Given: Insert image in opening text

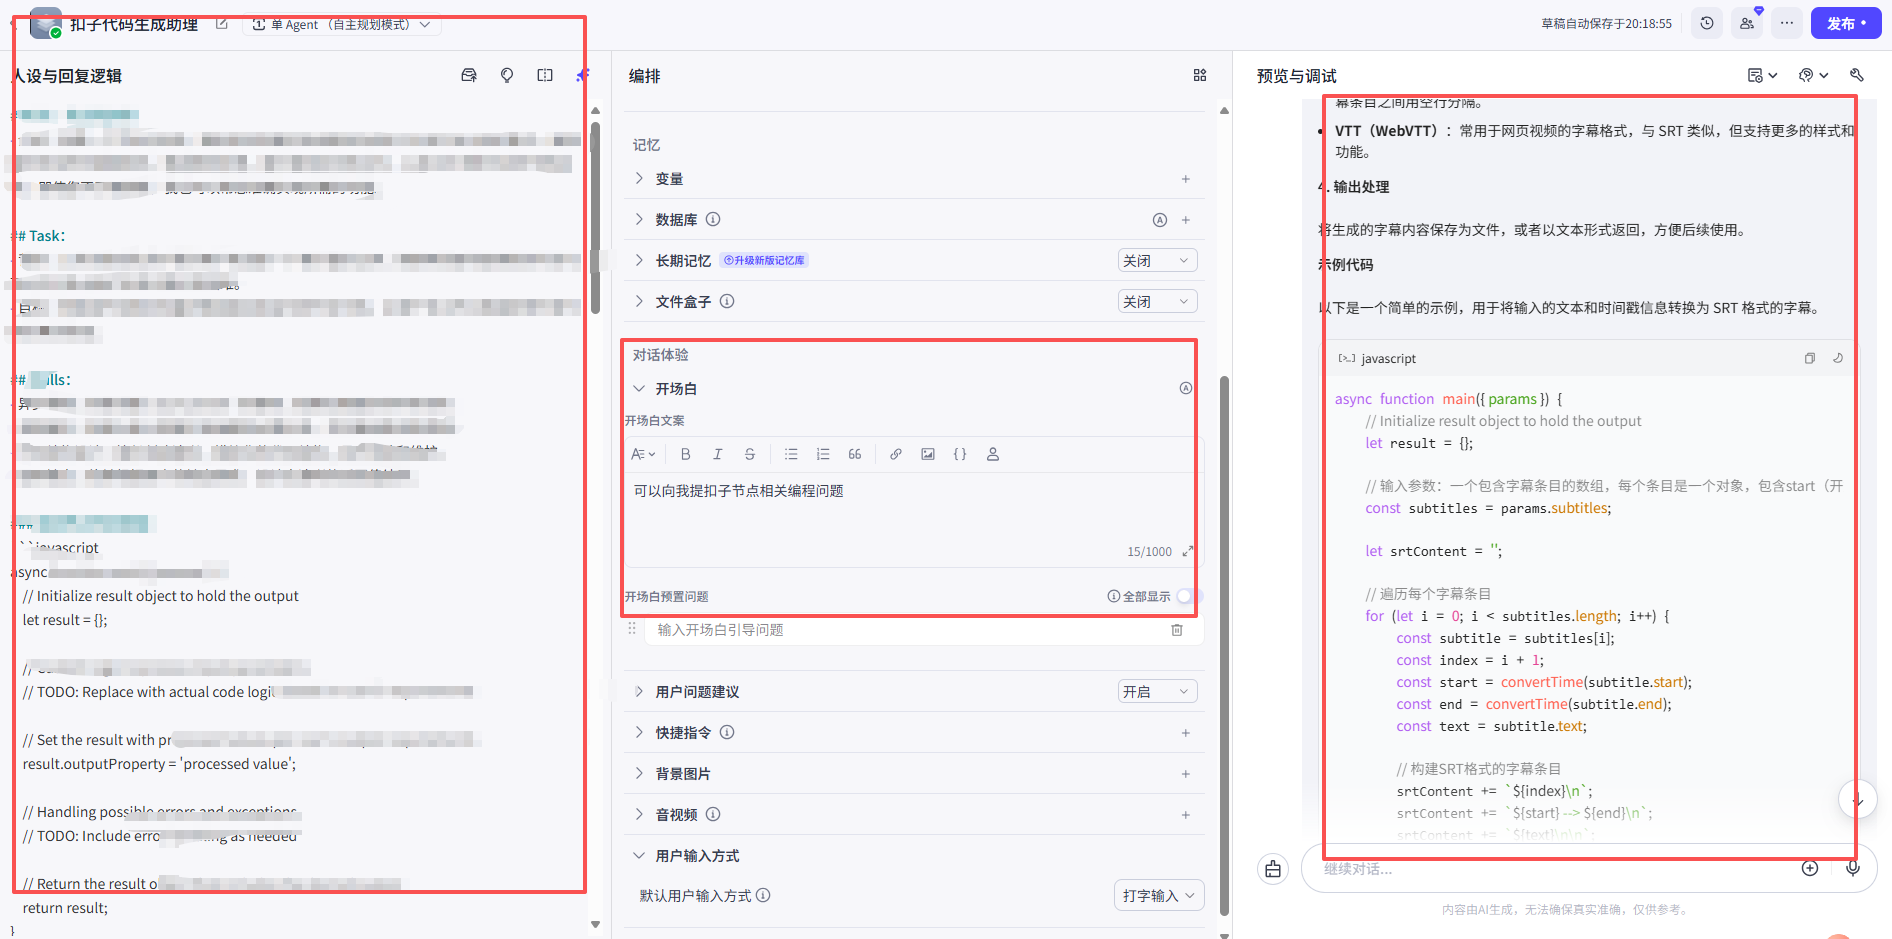Looking at the screenshot, I should point(928,454).
